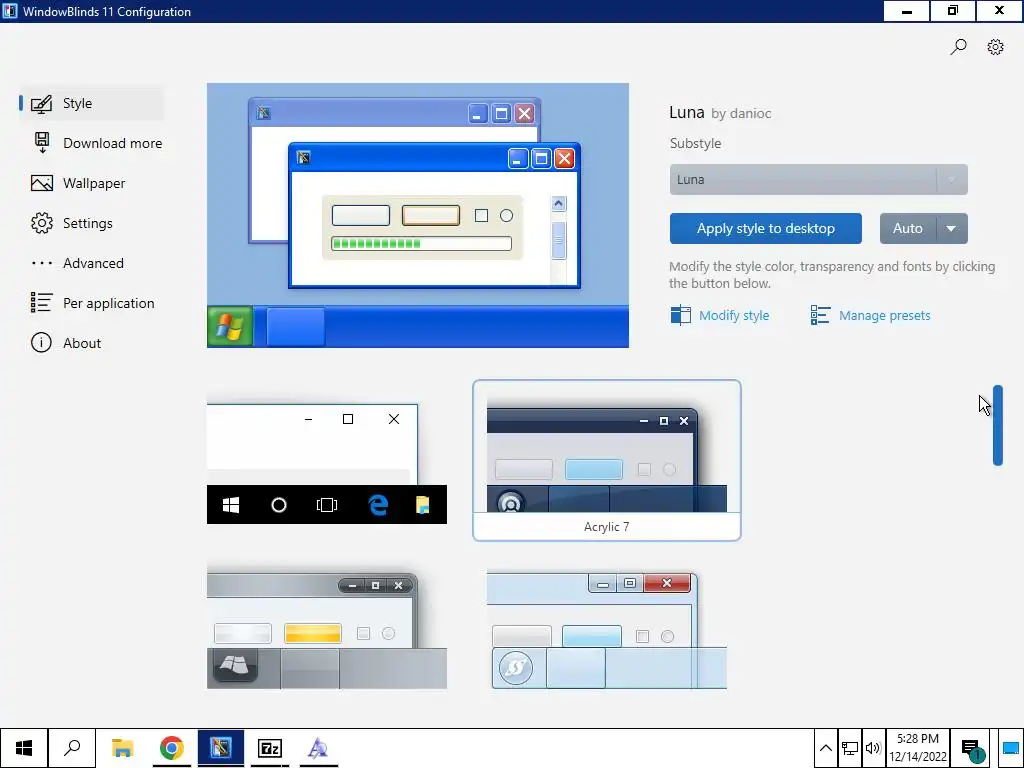
Task: Click the stylized A app on taskbar
Action: pyautogui.click(x=318, y=748)
